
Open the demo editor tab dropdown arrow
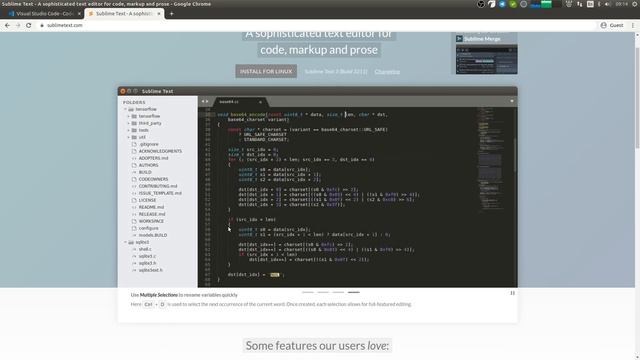512,101
